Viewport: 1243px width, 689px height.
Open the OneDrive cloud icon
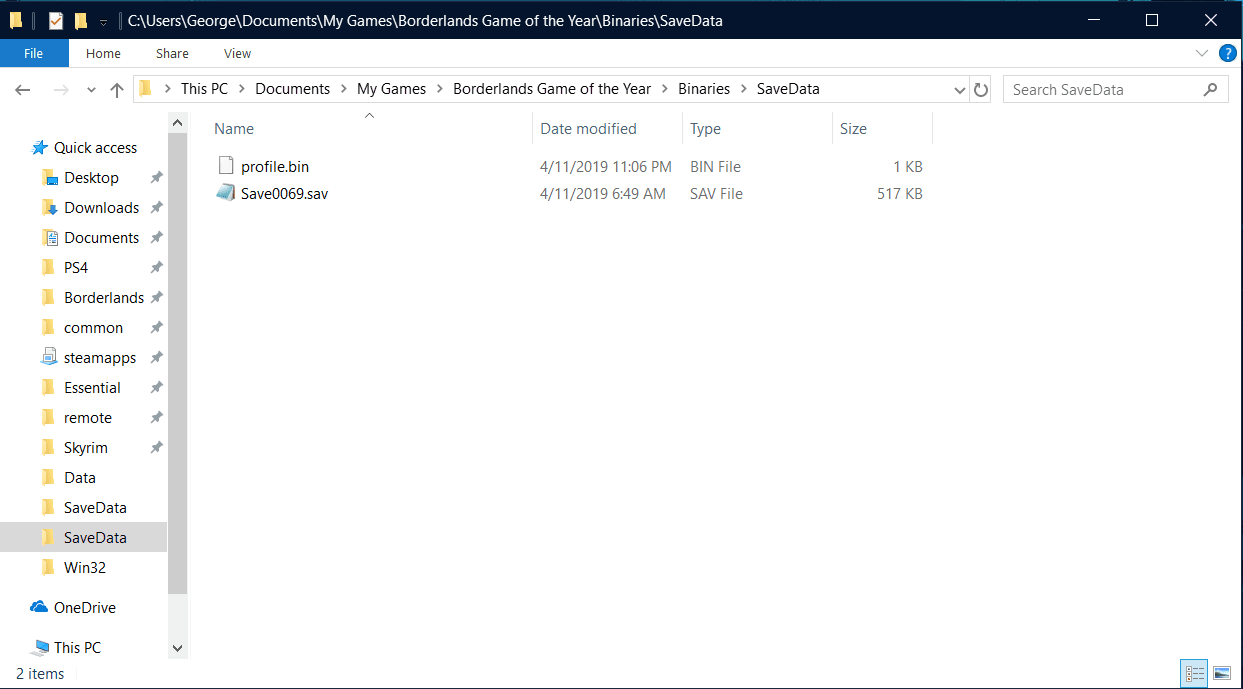39,607
